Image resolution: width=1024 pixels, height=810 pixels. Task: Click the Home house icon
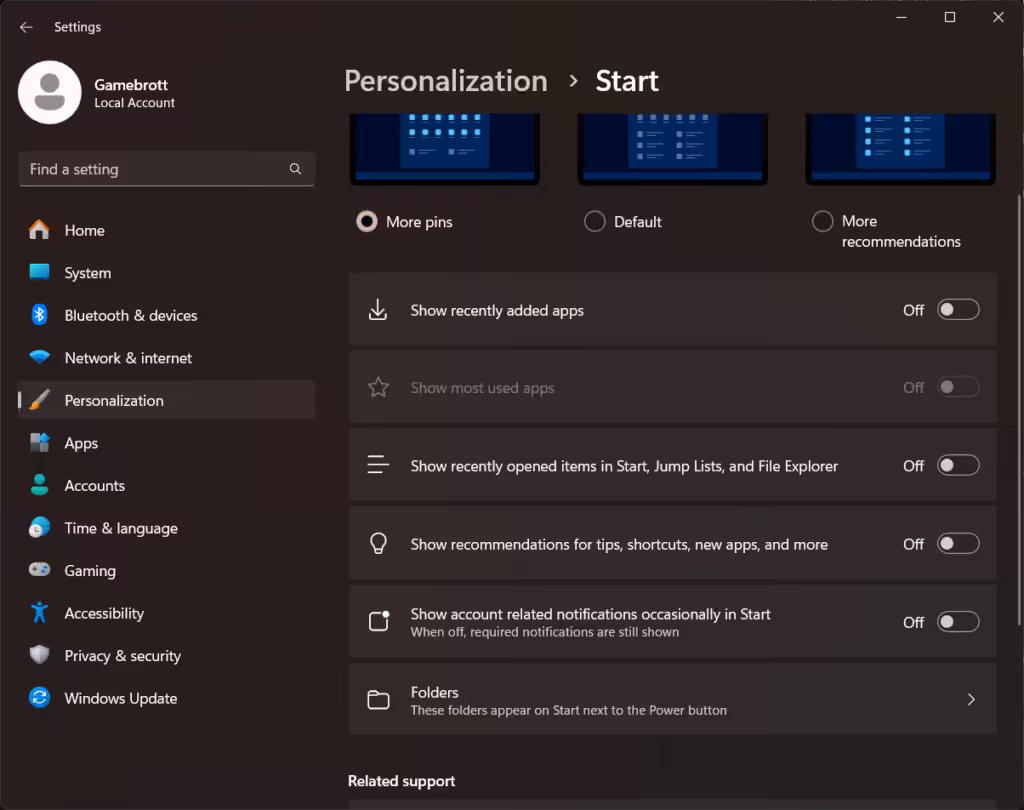[x=39, y=230]
